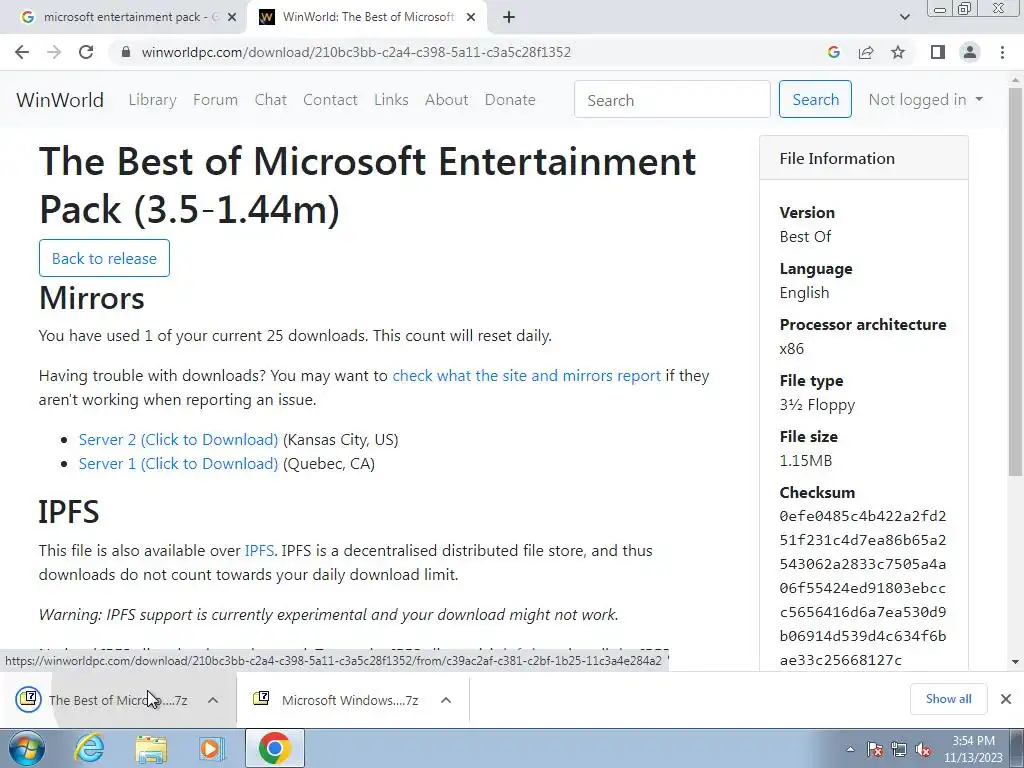Select the File Information panel header
This screenshot has width=1024, height=768.
click(x=863, y=158)
